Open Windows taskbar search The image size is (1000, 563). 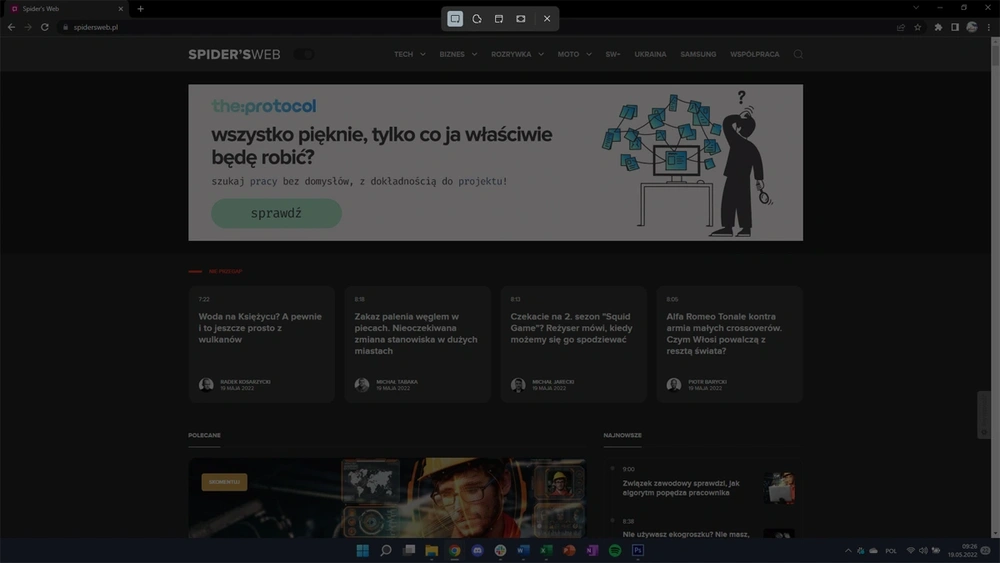386,550
